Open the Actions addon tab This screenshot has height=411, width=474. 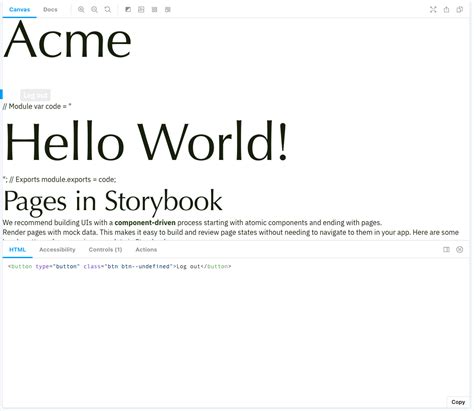(146, 250)
